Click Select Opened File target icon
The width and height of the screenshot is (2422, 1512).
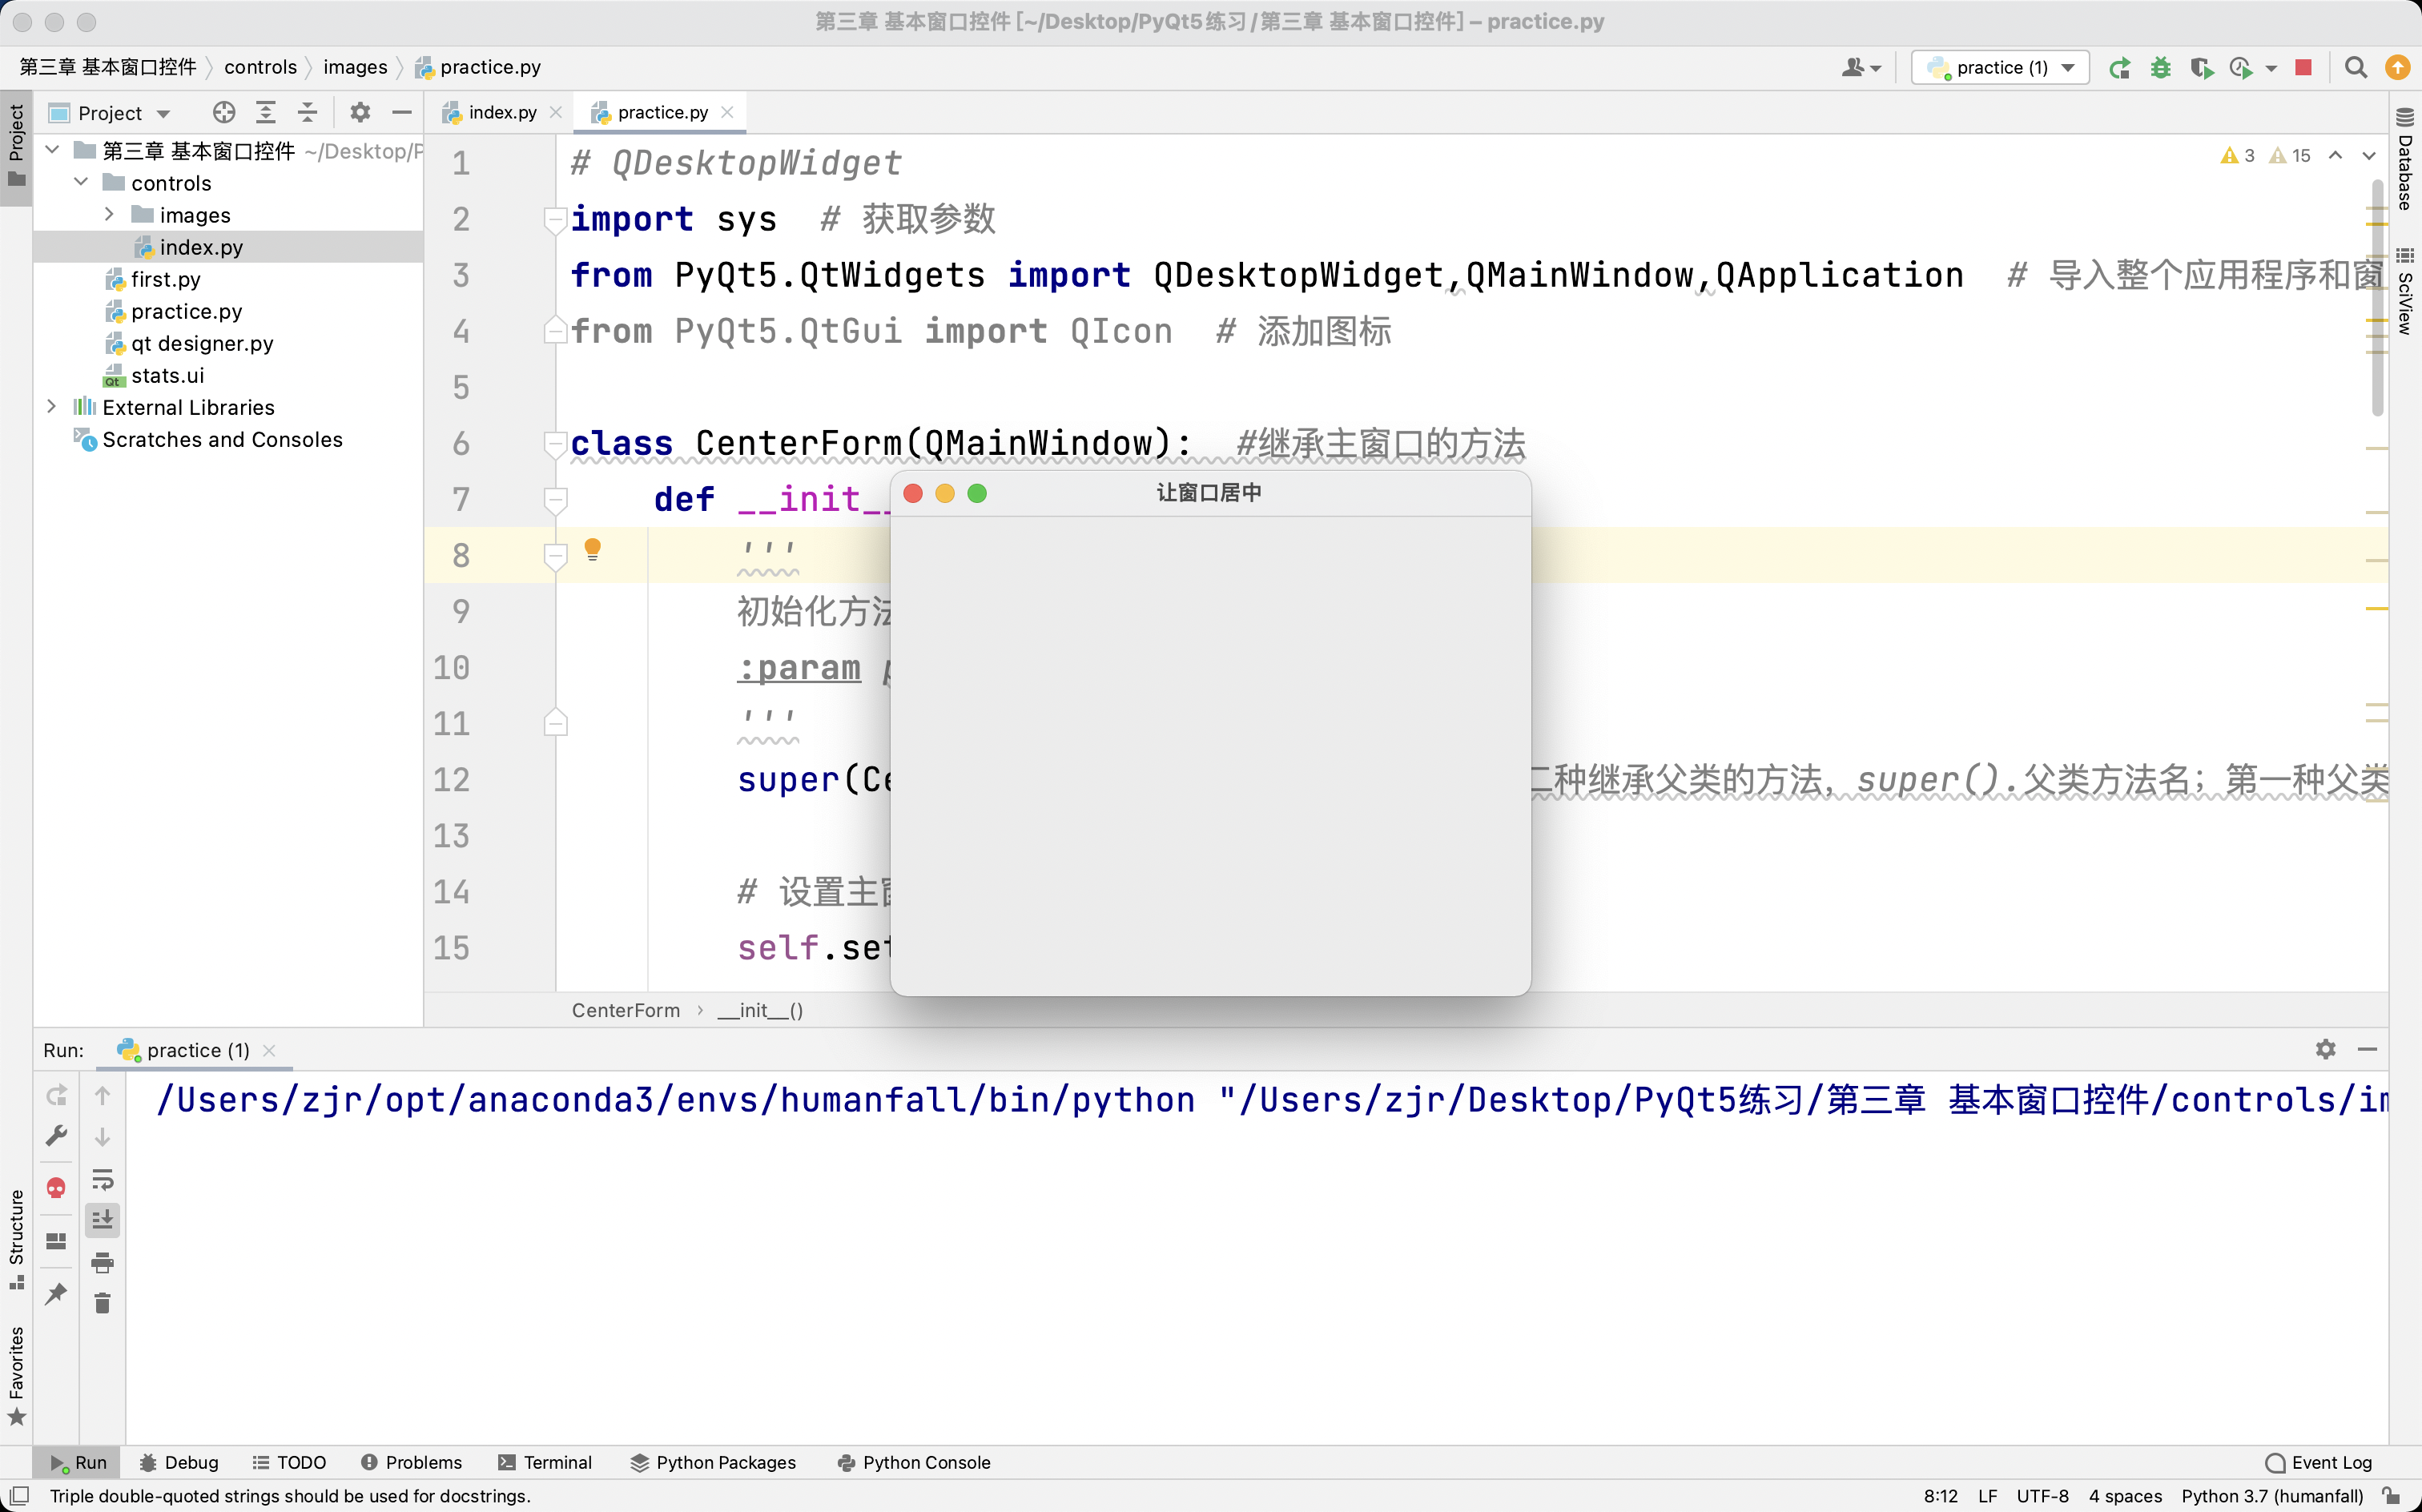pos(224,113)
